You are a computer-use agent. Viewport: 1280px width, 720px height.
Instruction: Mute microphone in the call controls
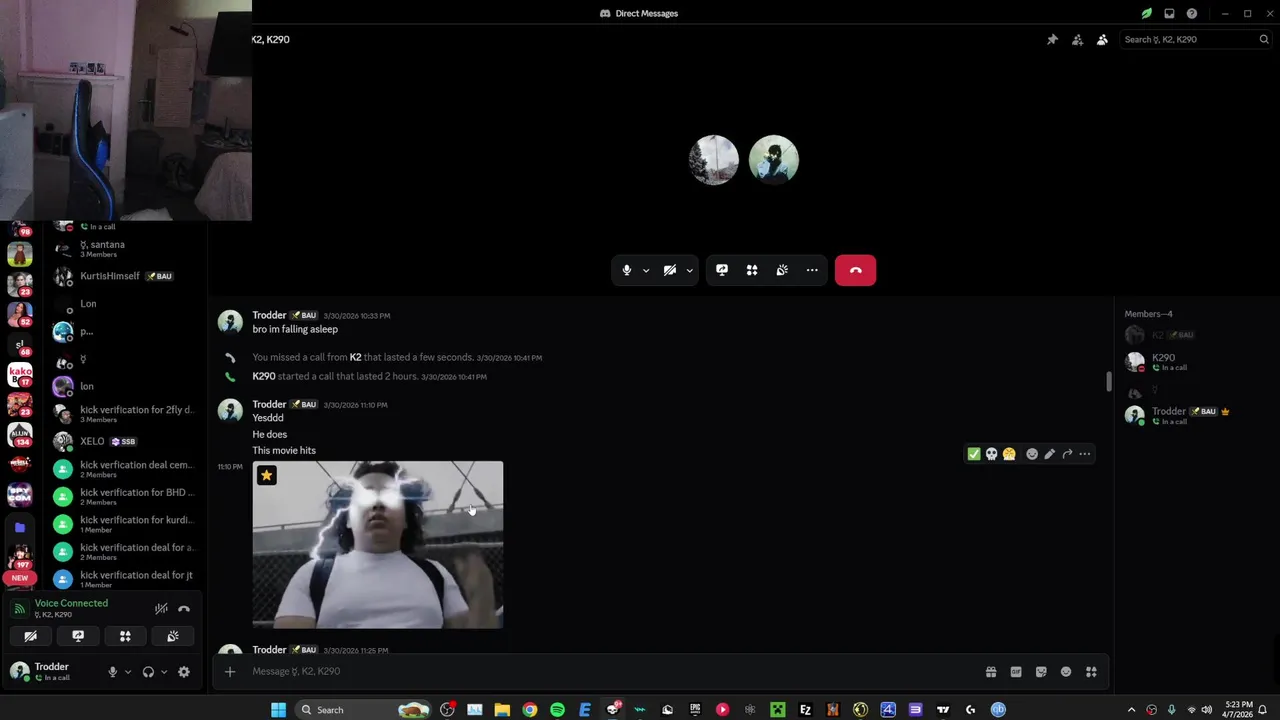point(627,270)
